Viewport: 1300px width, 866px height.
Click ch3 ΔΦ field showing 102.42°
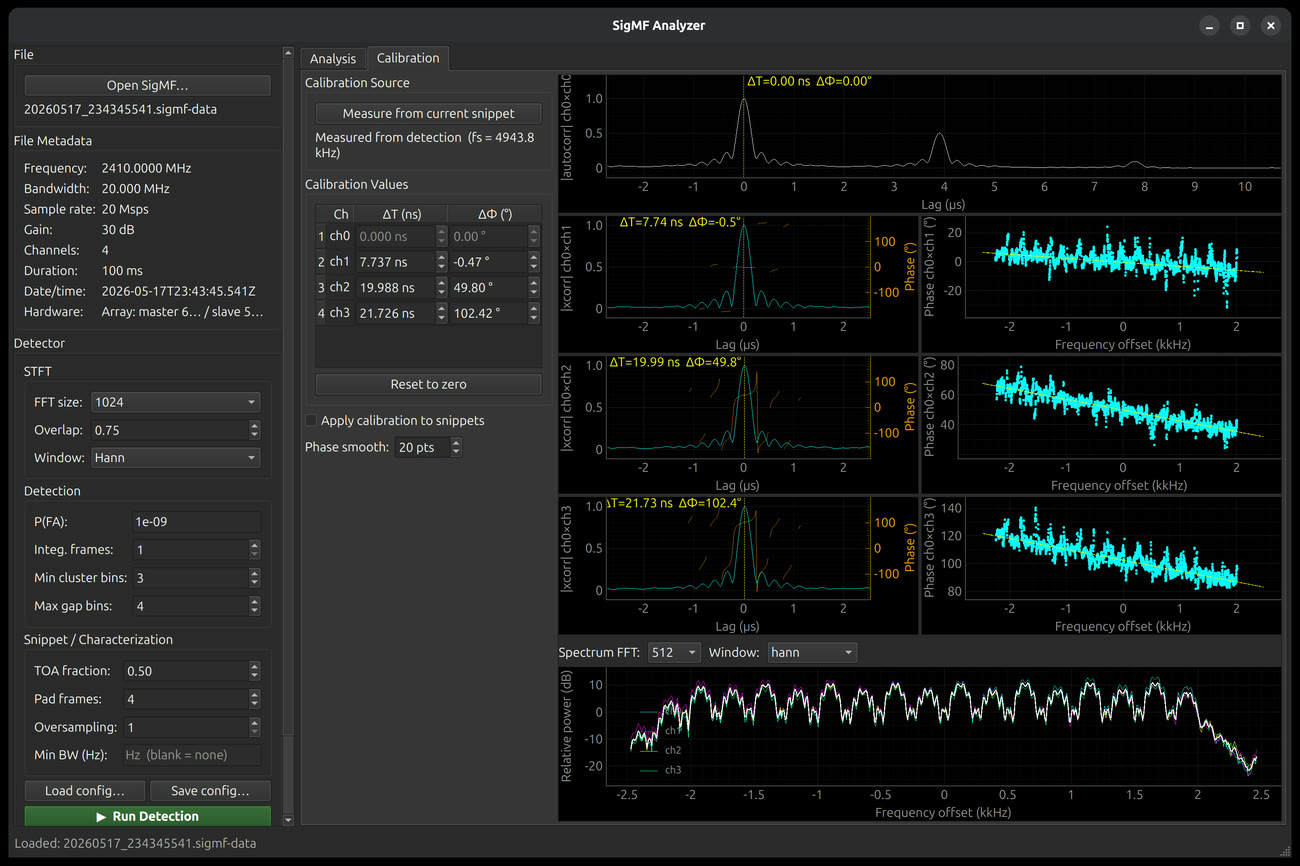point(487,313)
